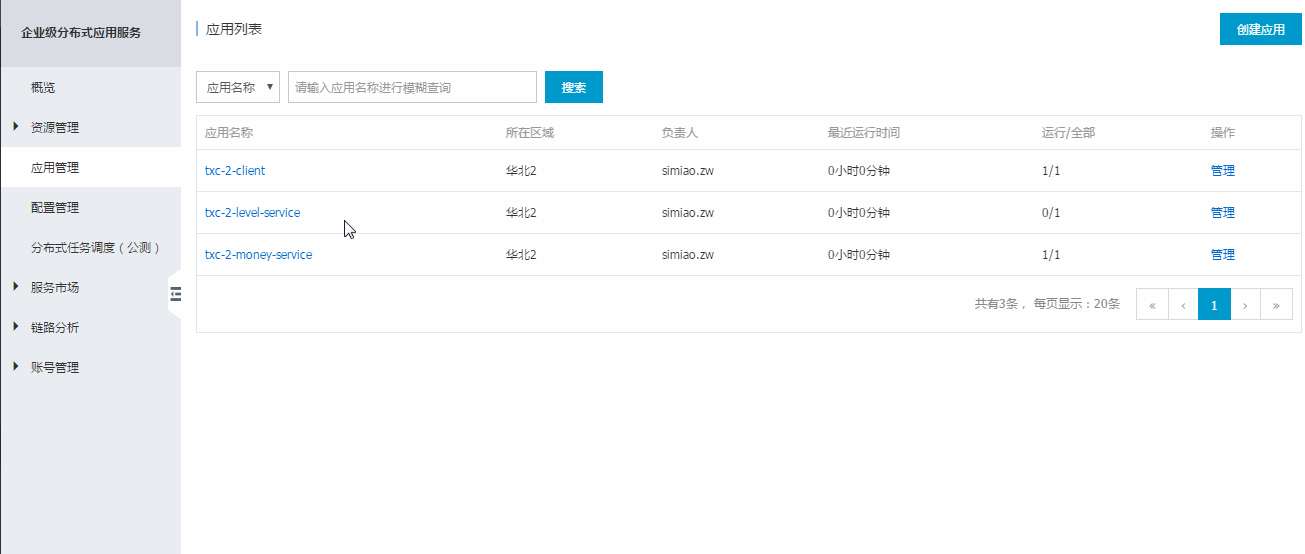Go to the first page arrow
This screenshot has width=1305, height=554.
pyautogui.click(x=1152, y=305)
